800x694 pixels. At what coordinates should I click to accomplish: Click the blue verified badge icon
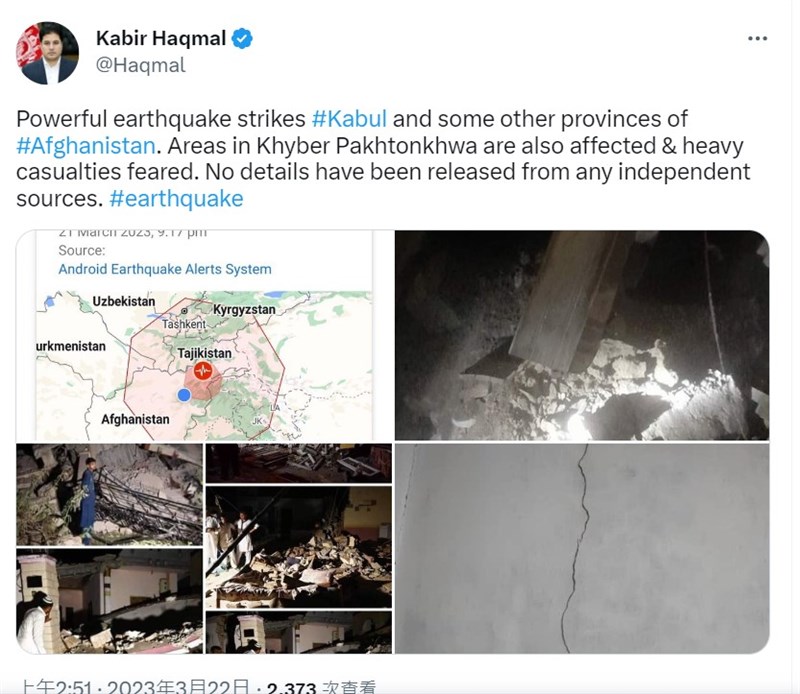point(242,39)
